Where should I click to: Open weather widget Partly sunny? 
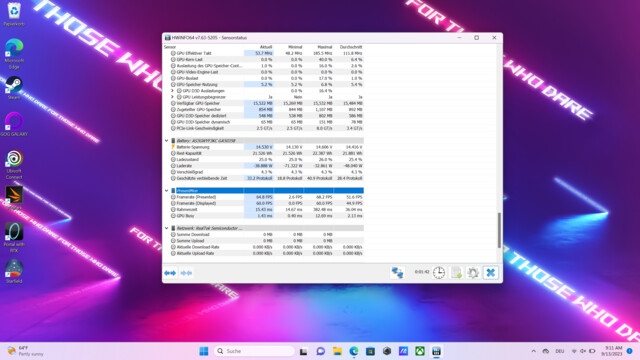click(x=25, y=351)
